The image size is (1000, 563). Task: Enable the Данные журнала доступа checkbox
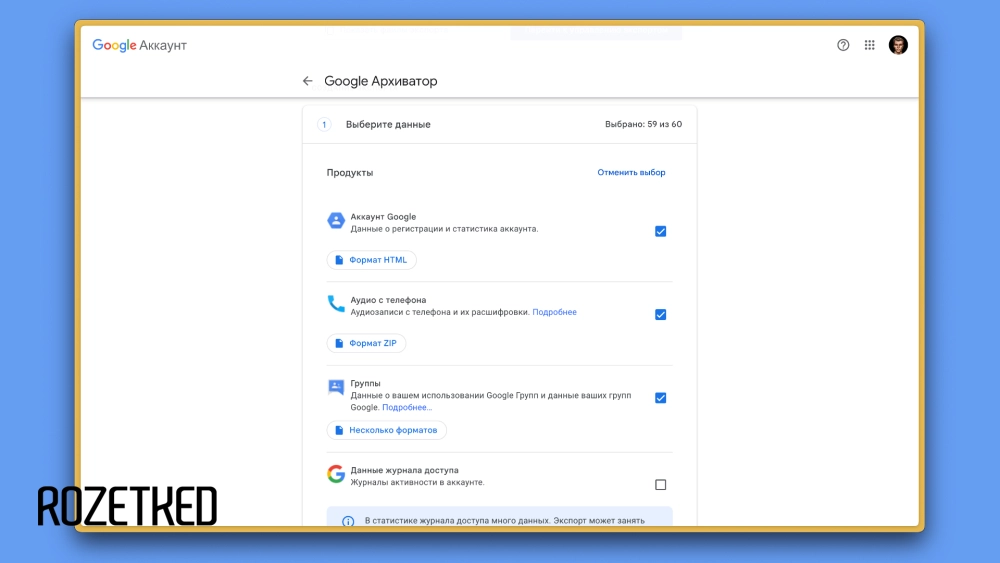point(660,485)
